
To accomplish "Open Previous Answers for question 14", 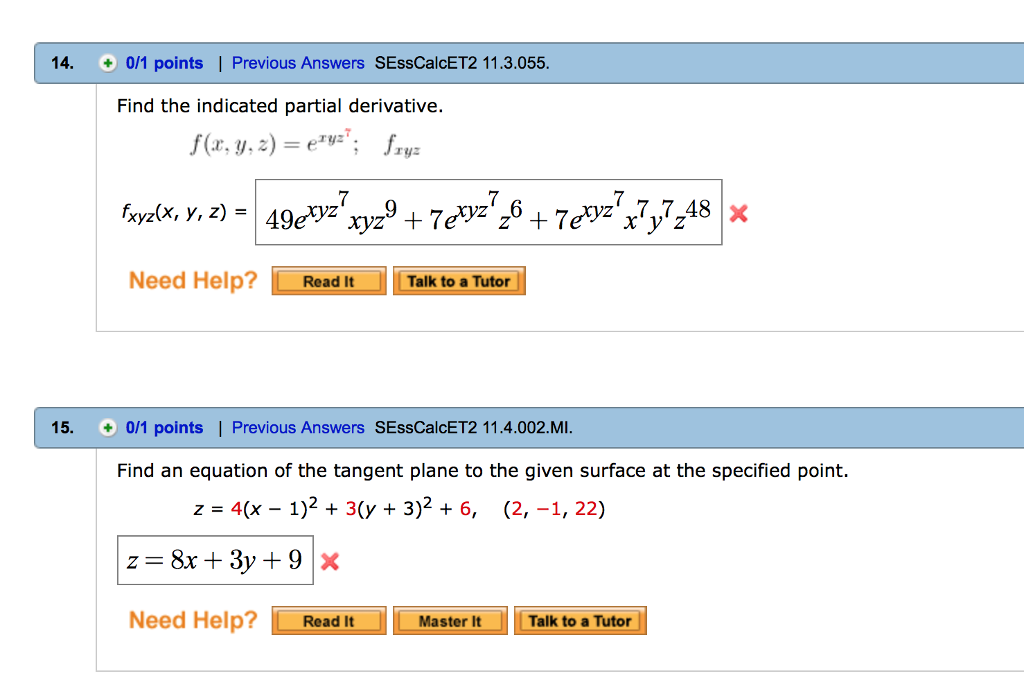I will pyautogui.click(x=297, y=63).
